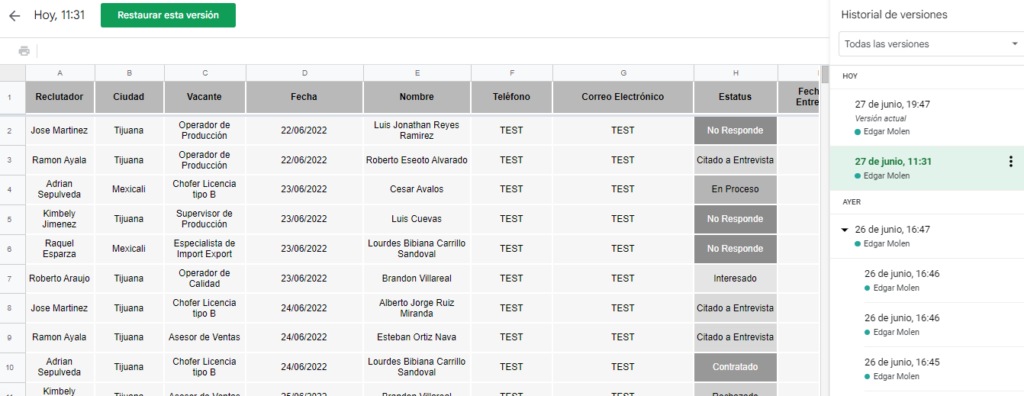
Task: Click the print icon in the toolbar
Action: [x=24, y=51]
